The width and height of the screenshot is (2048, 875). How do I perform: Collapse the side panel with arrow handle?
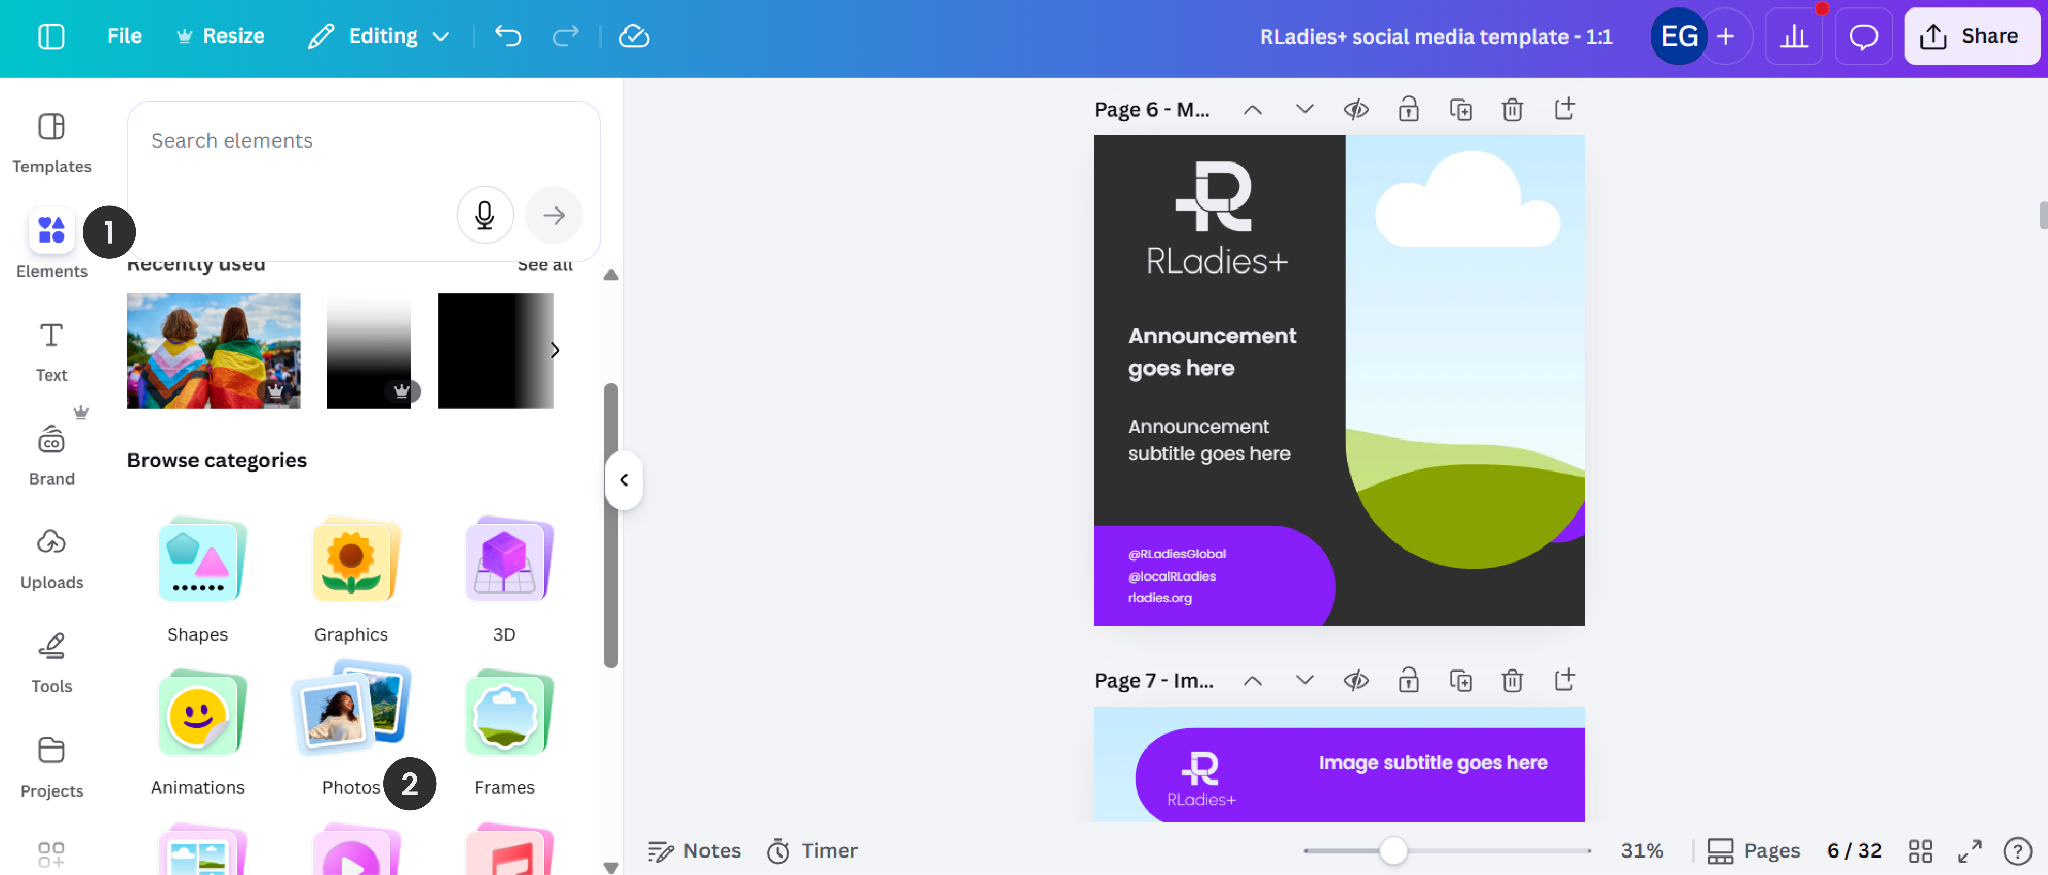coord(624,480)
